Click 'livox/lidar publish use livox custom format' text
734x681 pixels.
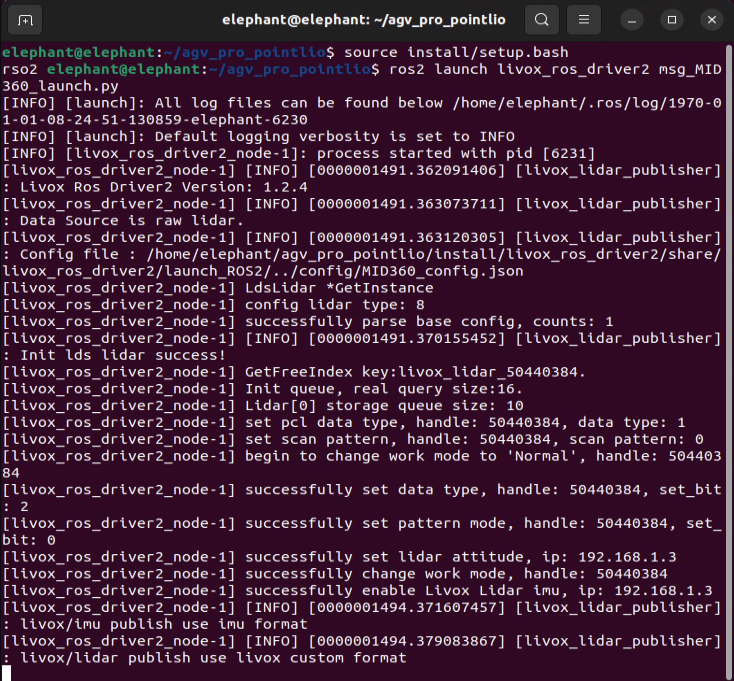pos(213,658)
